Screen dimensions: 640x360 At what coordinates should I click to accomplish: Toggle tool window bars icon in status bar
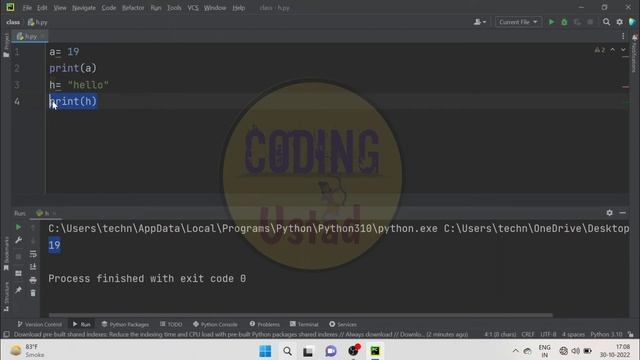coord(7,334)
